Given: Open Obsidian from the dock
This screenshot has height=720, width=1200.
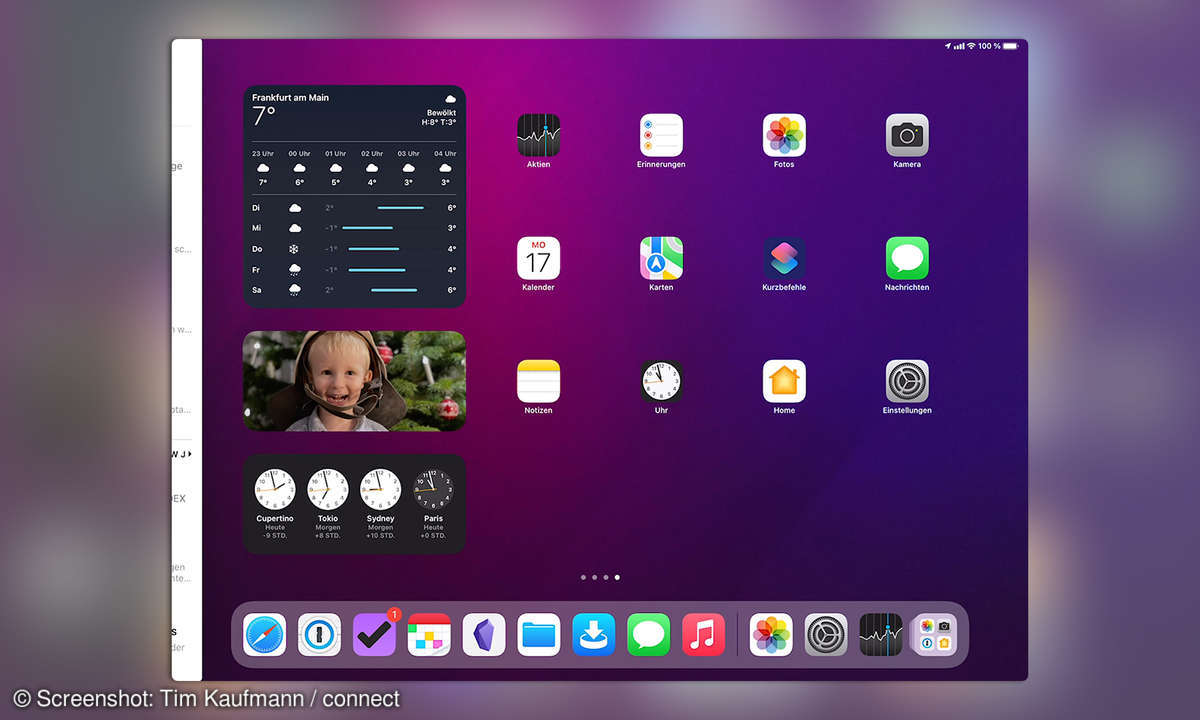Looking at the screenshot, I should coord(484,635).
